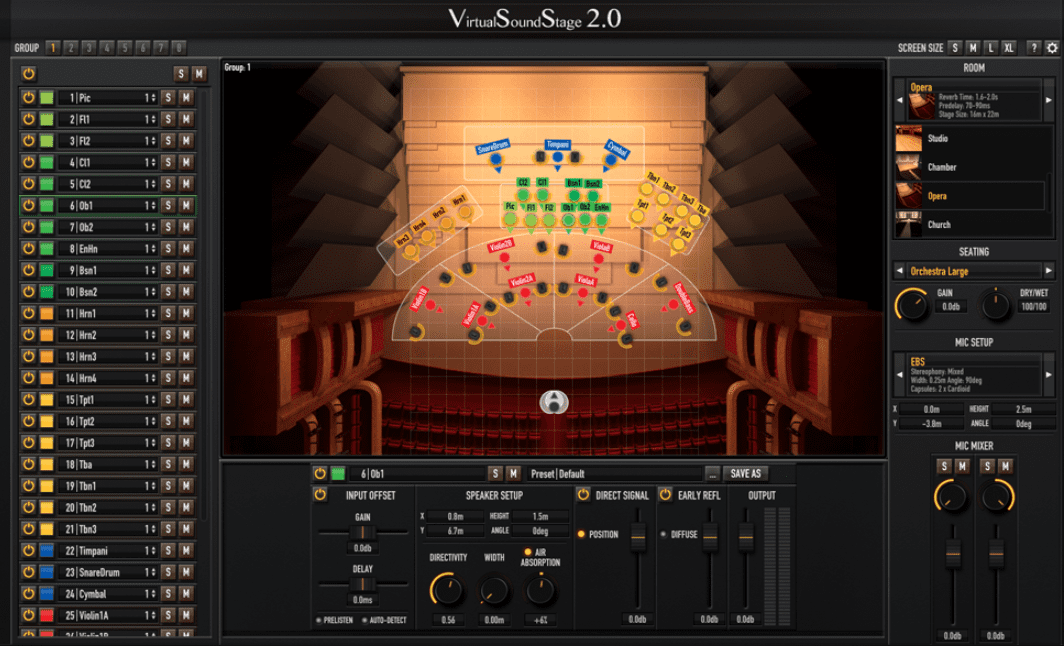Click the Dry/Wet knob
Screen dimensions: 1064x646
point(995,305)
